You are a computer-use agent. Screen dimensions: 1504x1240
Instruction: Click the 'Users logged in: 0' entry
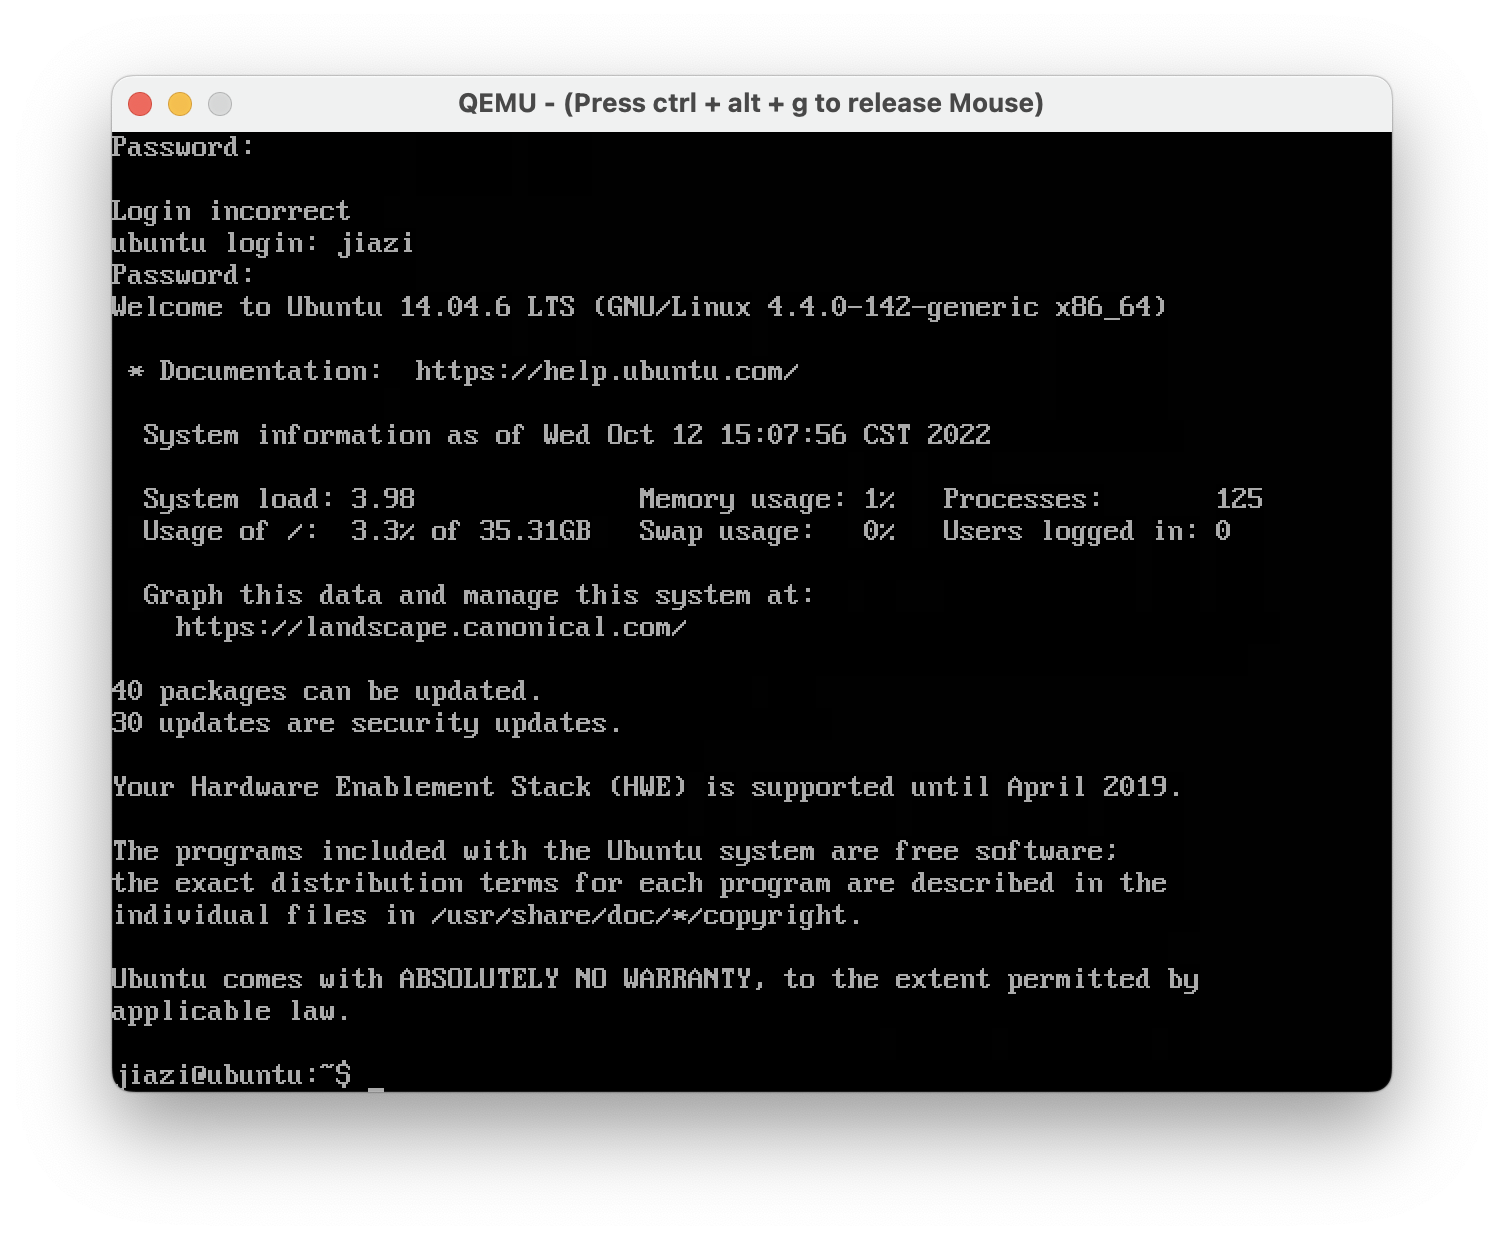[x=1087, y=531]
